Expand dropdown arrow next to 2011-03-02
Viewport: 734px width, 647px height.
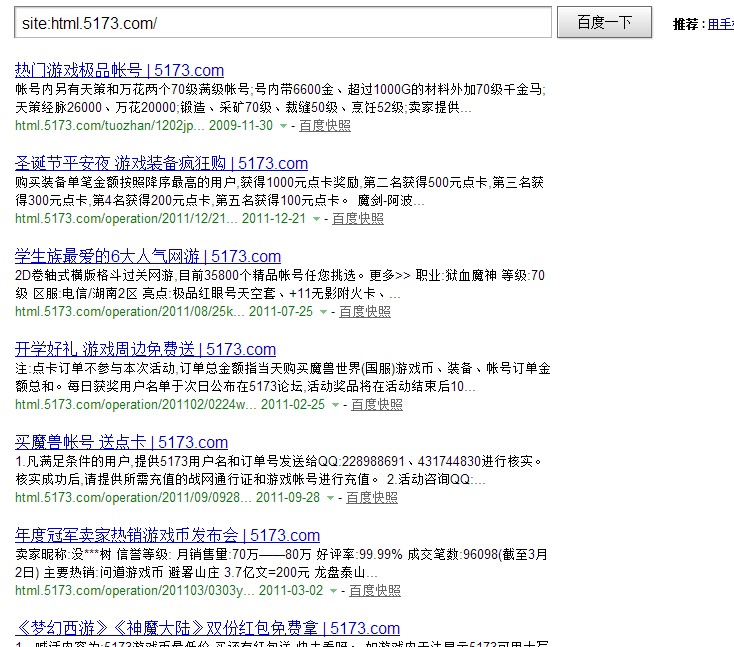[333, 591]
